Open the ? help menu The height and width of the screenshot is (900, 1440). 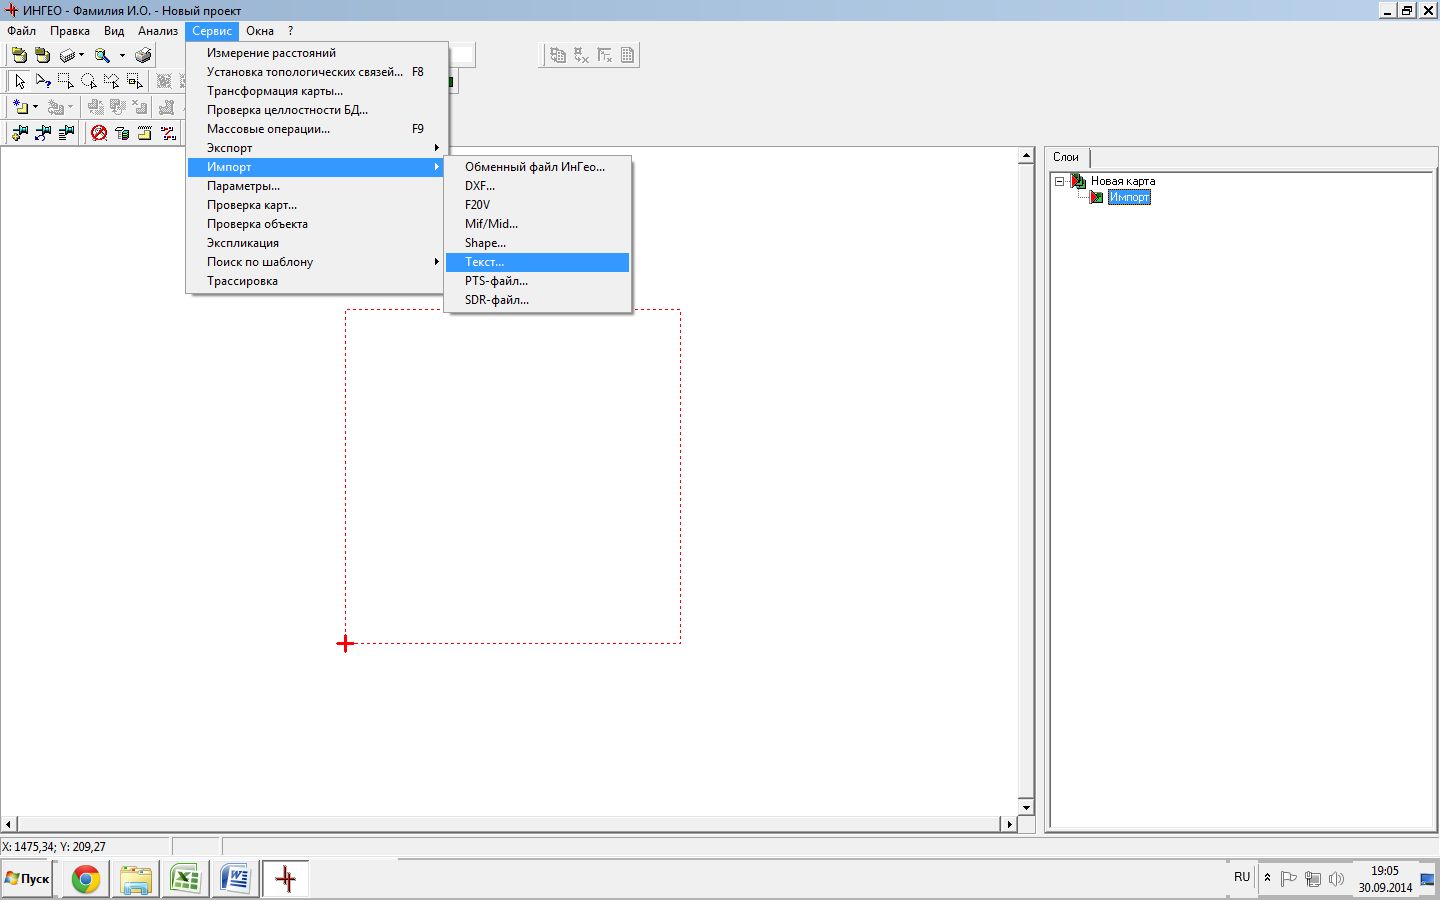tap(290, 31)
